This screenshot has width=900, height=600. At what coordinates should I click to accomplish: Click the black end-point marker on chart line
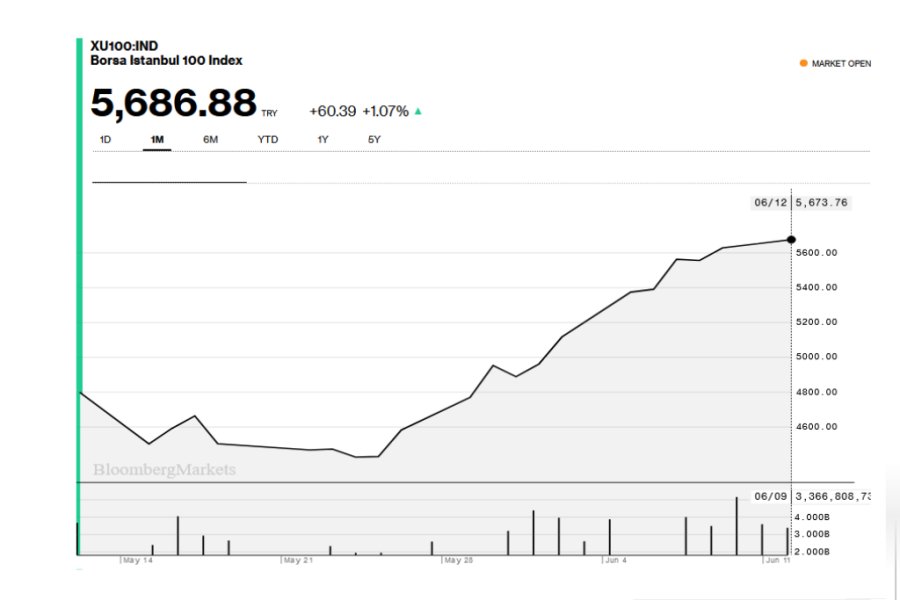coord(791,240)
